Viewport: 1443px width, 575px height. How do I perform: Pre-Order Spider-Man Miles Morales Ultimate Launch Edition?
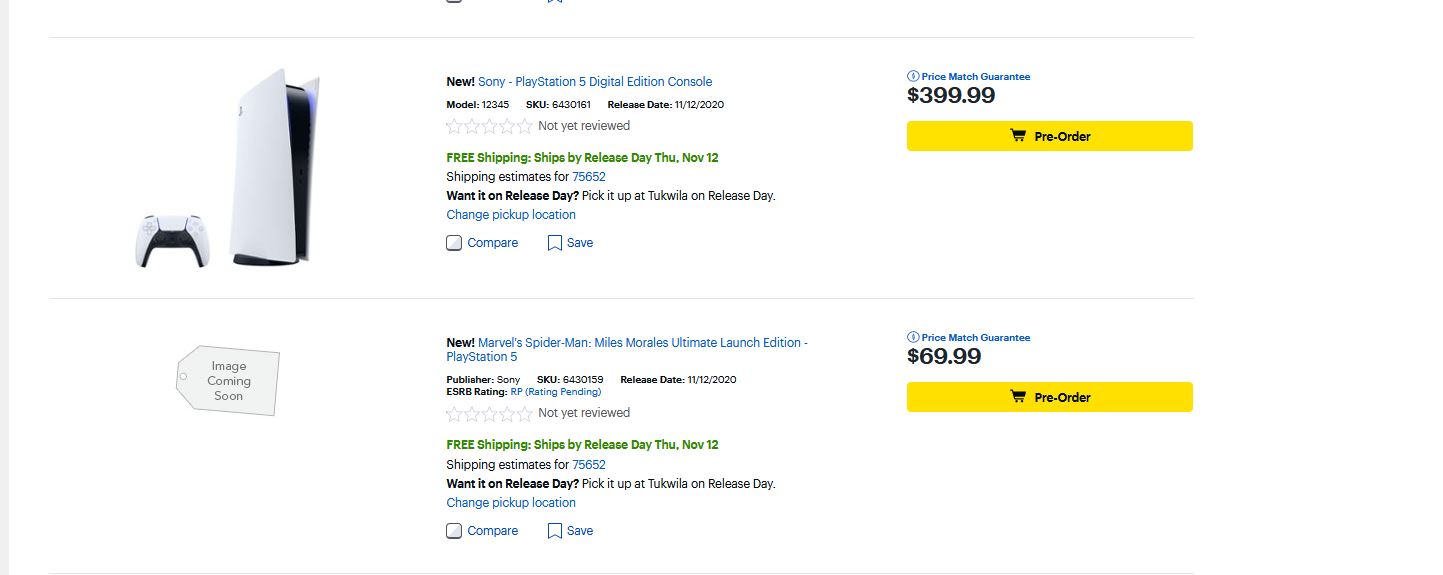click(x=1049, y=397)
